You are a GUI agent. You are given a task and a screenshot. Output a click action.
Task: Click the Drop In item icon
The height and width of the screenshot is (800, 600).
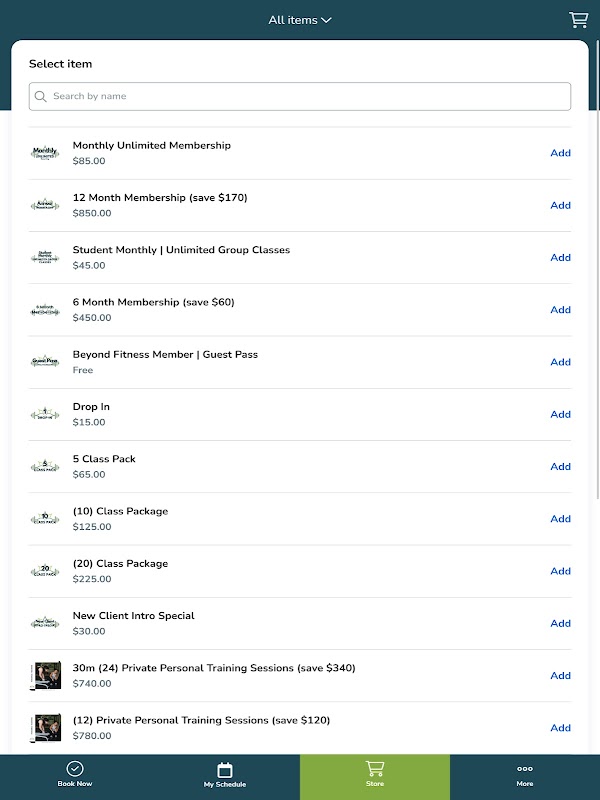coord(45,414)
